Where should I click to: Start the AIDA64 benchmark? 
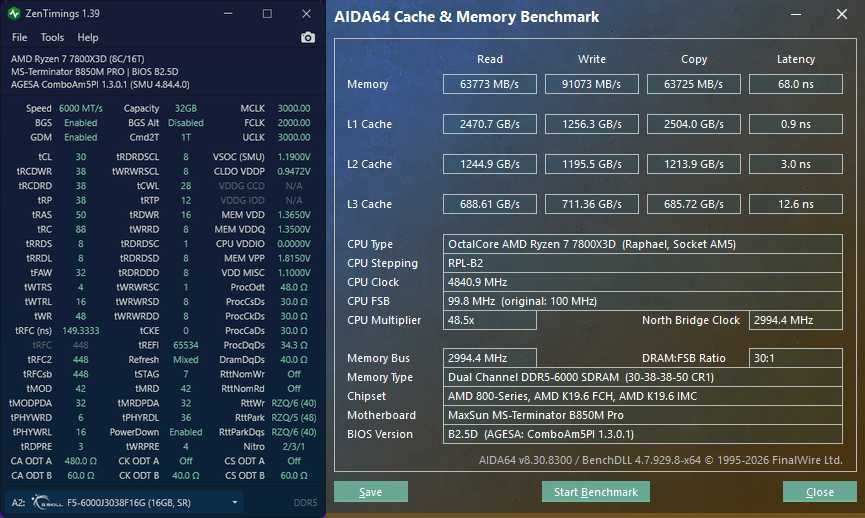[x=596, y=492]
